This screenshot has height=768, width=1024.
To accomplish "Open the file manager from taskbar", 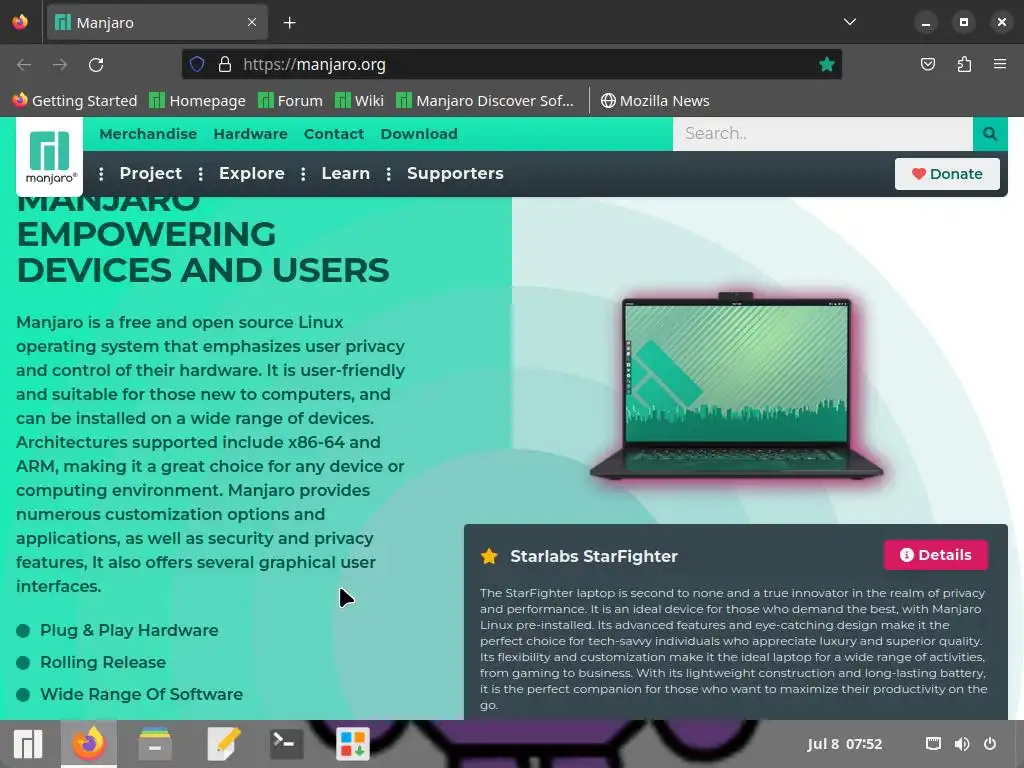I will [x=155, y=744].
